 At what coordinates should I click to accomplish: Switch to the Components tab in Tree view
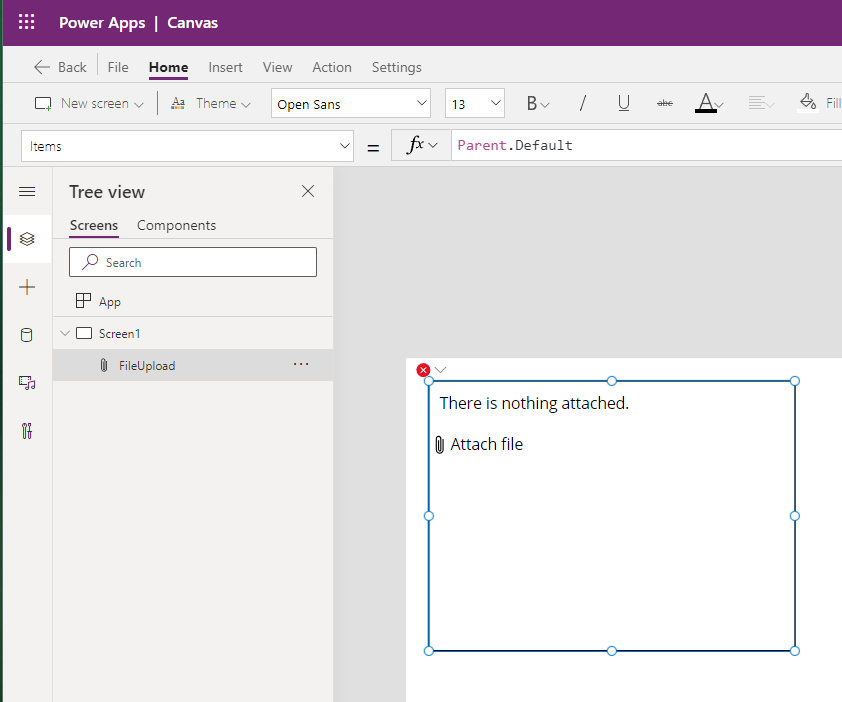176,225
